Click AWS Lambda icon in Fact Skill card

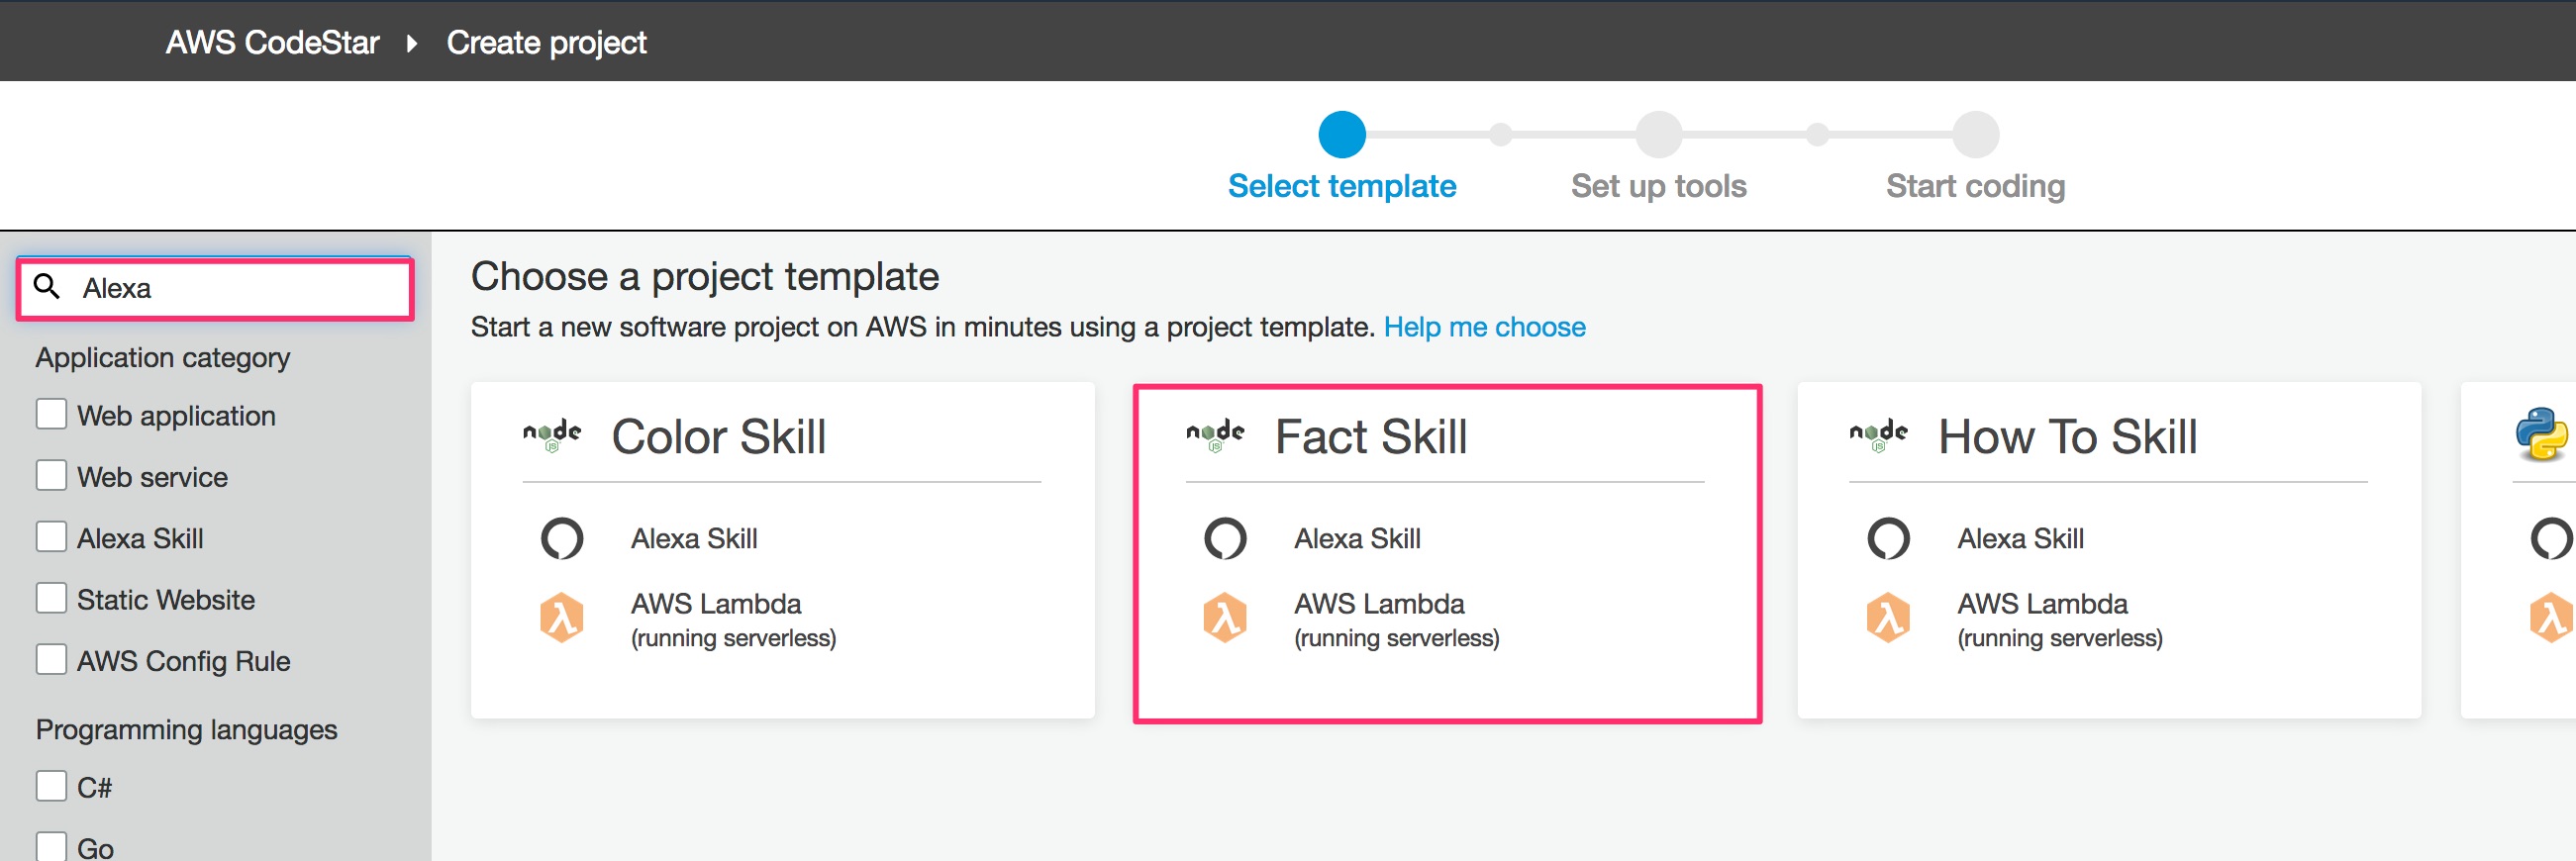pos(1225,617)
